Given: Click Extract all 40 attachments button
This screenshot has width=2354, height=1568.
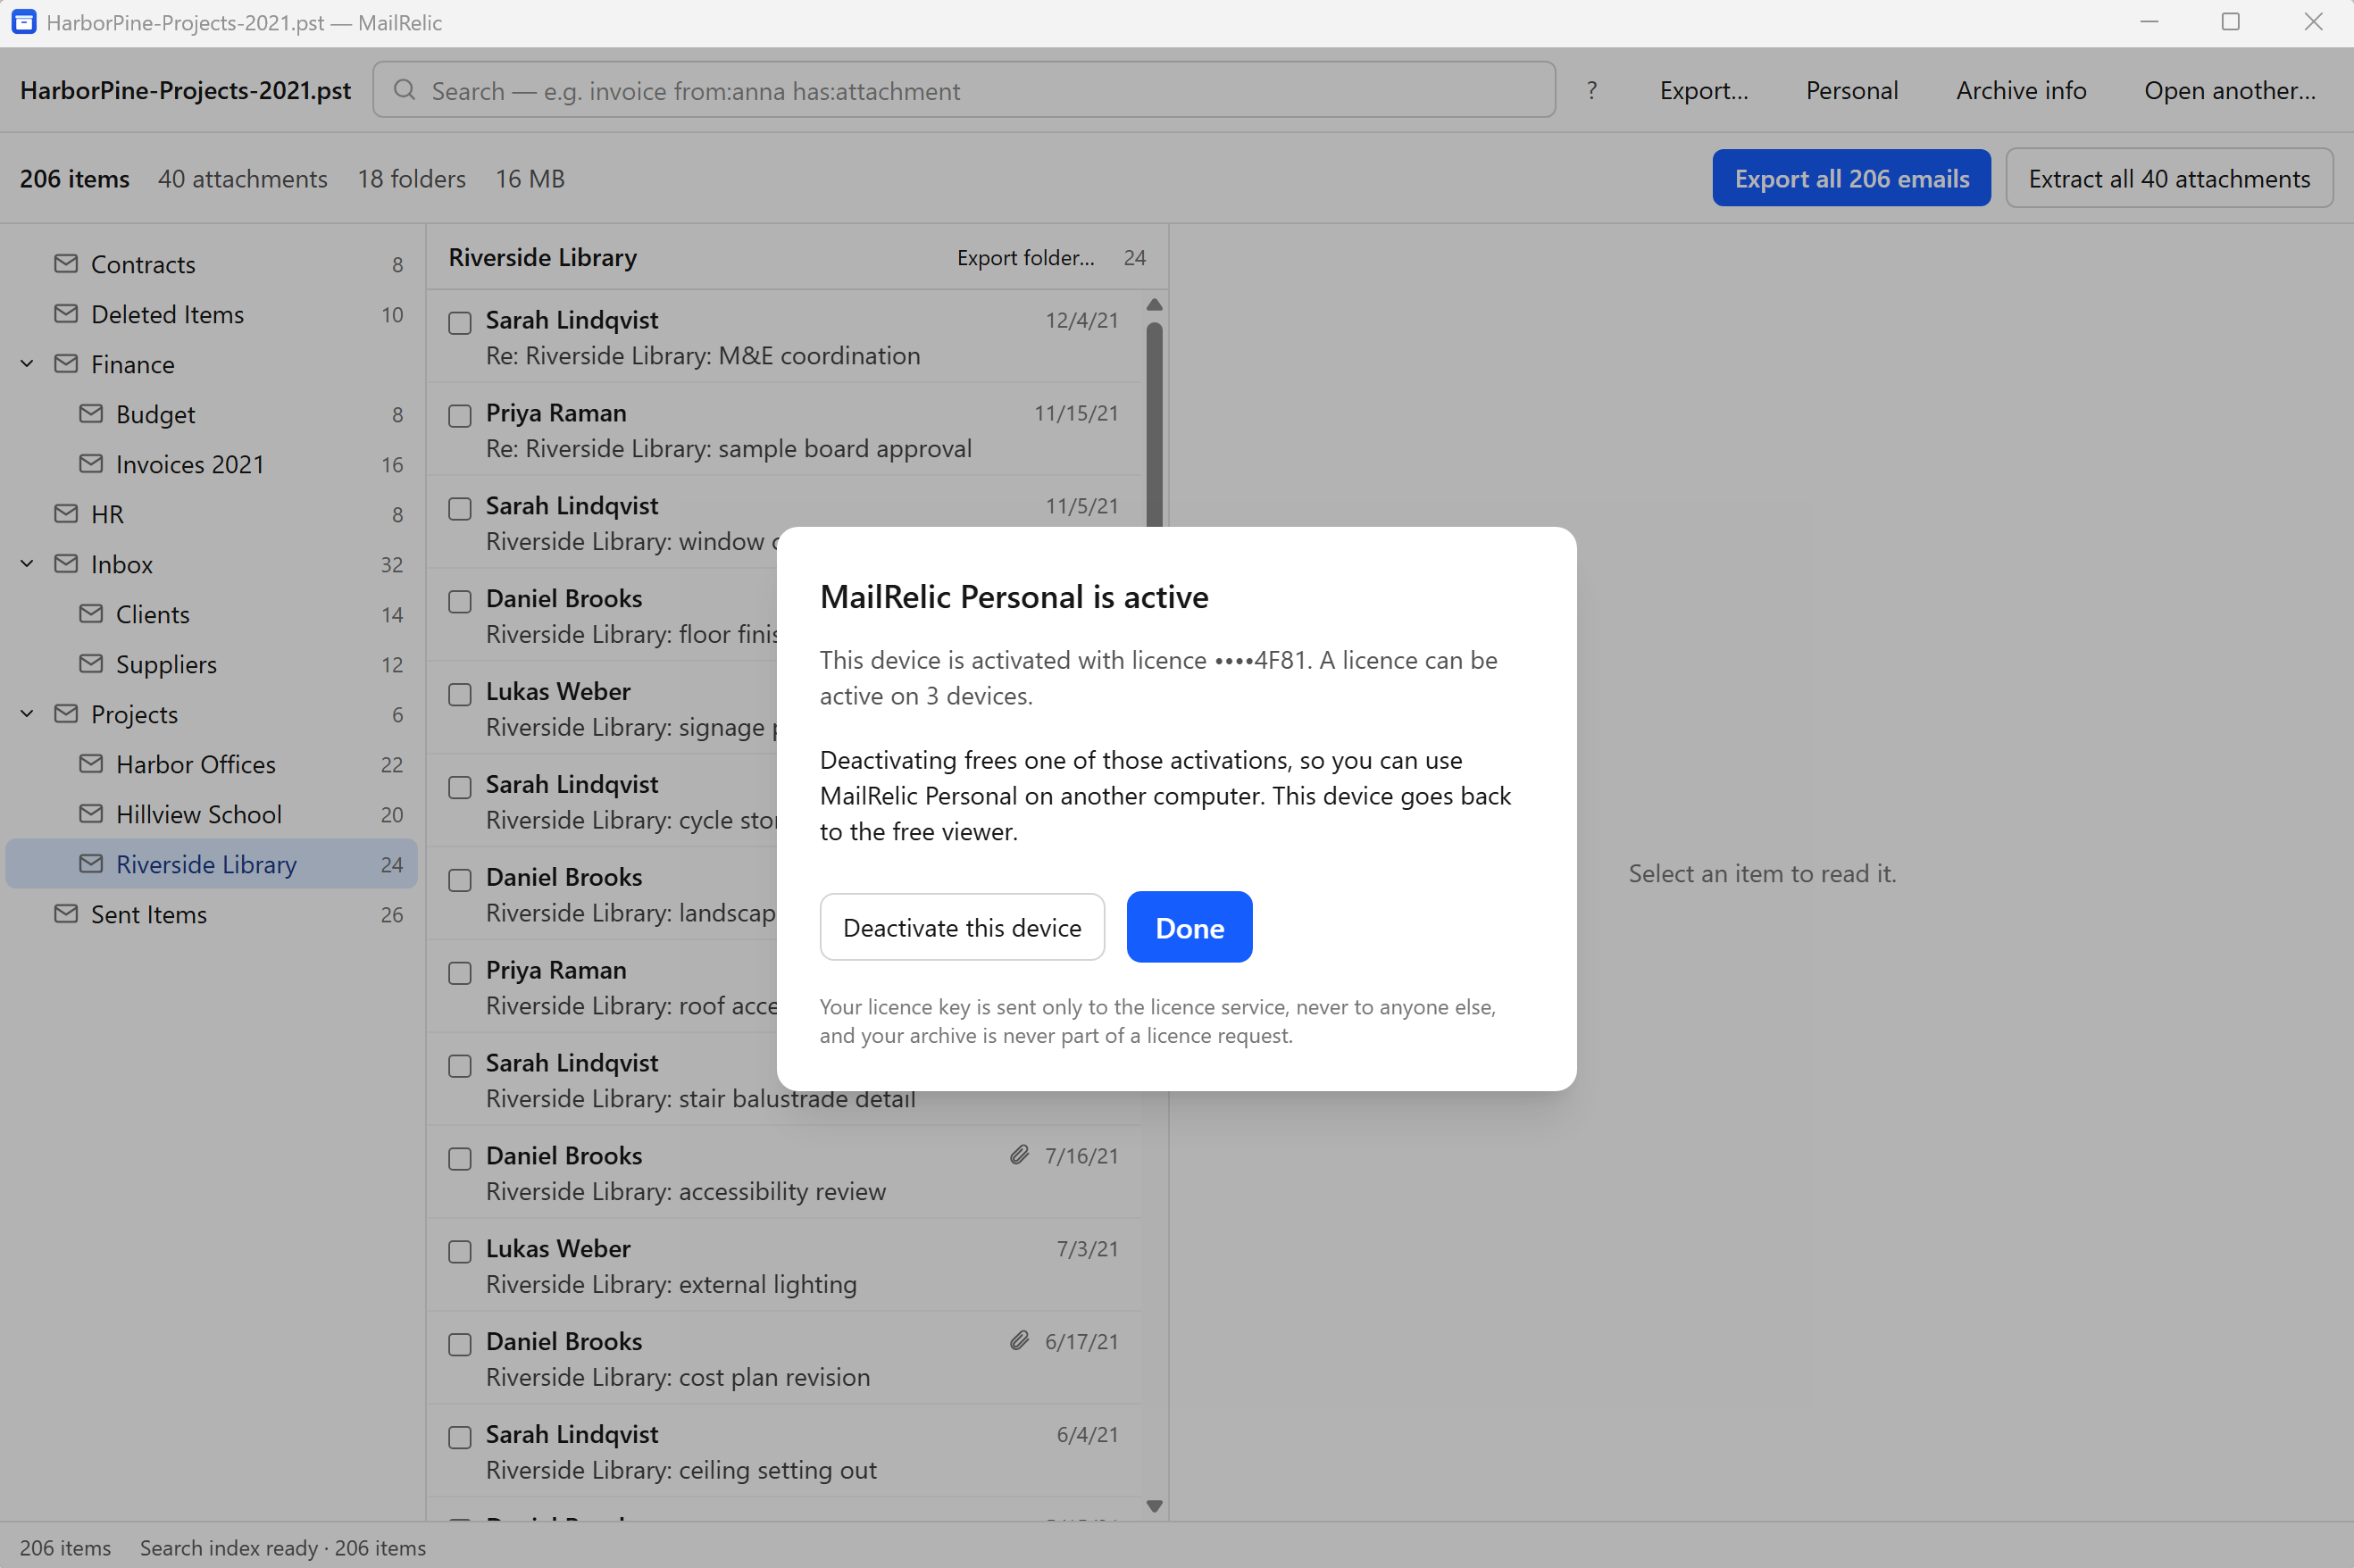Looking at the screenshot, I should [2169, 178].
